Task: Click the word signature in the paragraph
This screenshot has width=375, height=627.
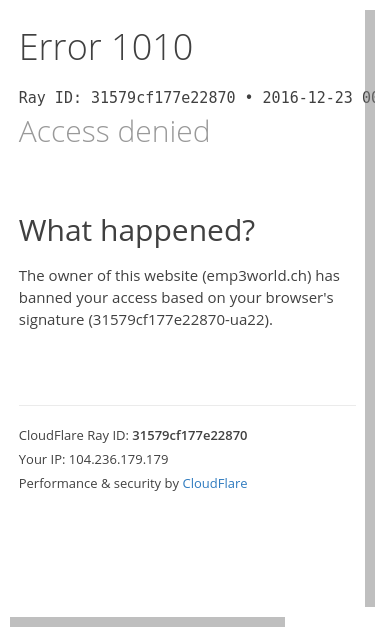Action: (x=51, y=320)
